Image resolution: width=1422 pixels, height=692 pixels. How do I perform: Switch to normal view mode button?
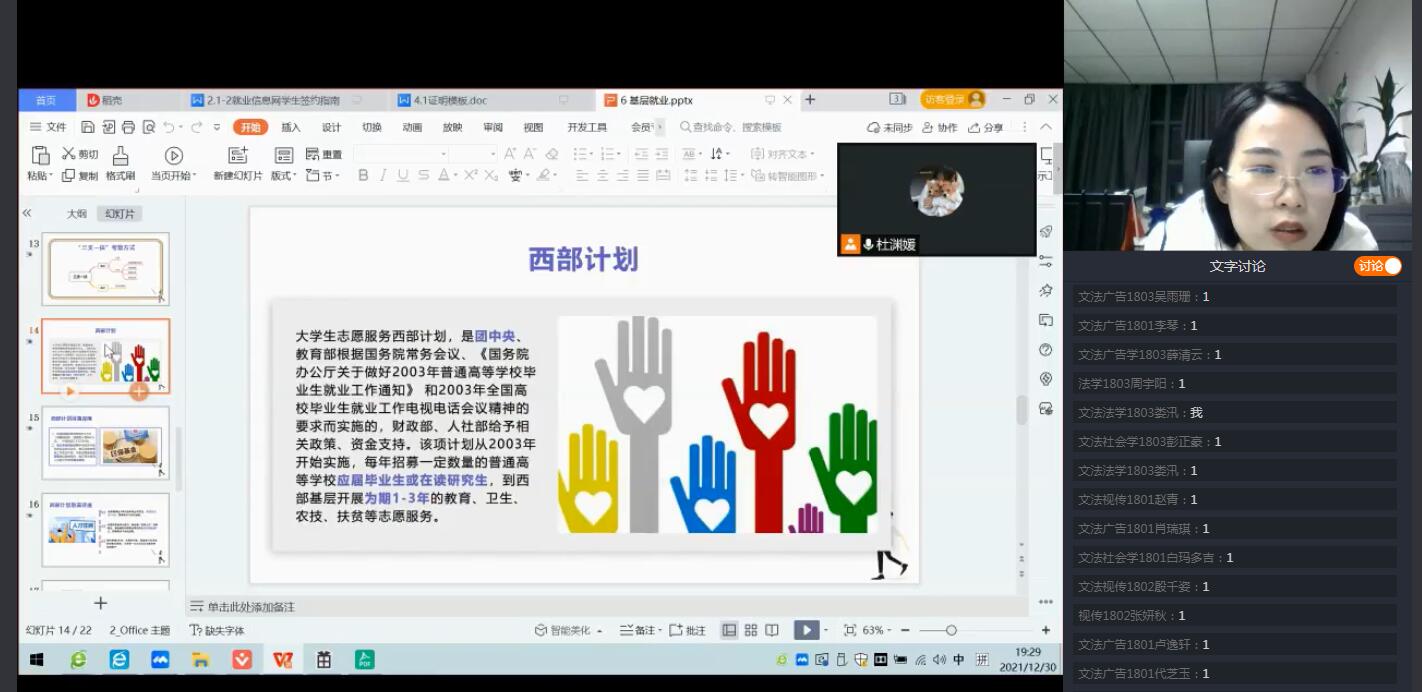tap(729, 630)
